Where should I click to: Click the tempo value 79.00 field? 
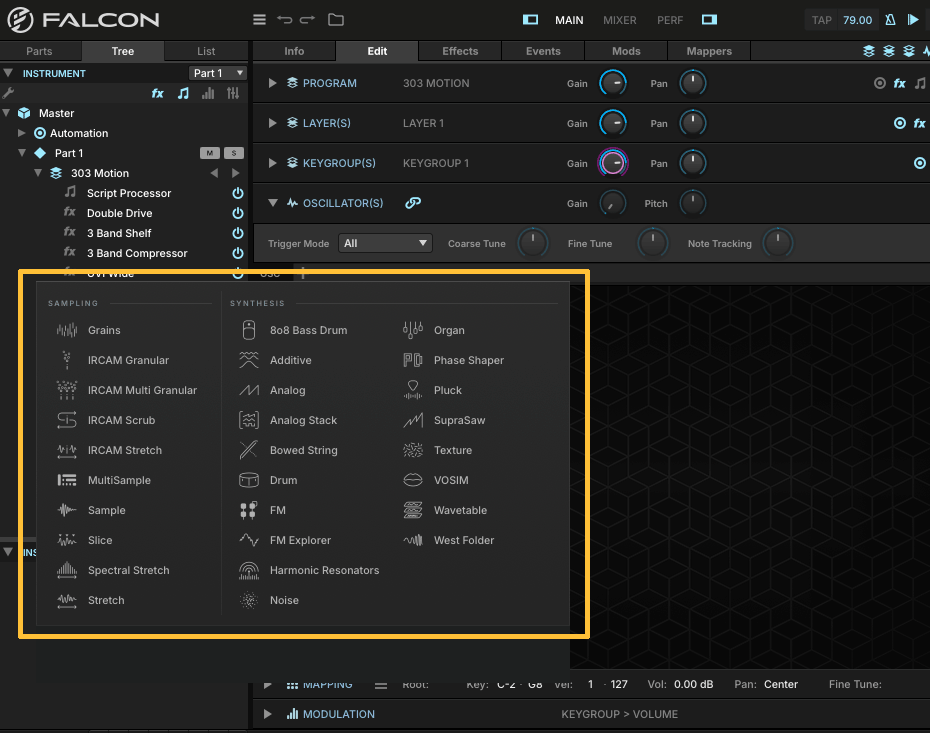(x=857, y=20)
